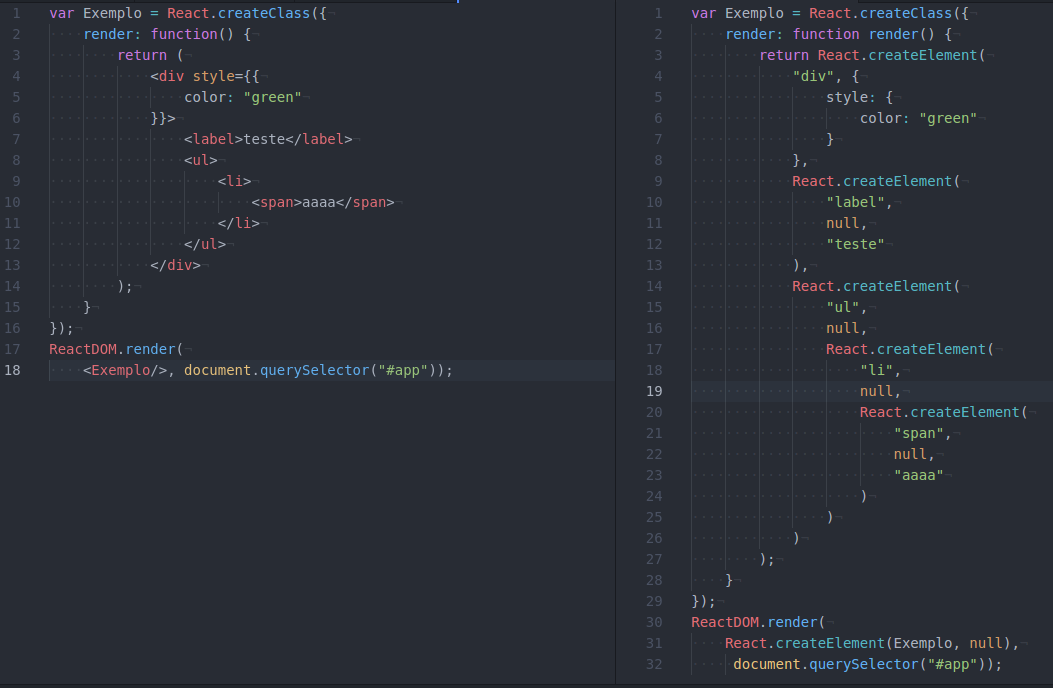The height and width of the screenshot is (688, 1053).
Task: Click the "label", string in right pane
Action: pos(860,202)
